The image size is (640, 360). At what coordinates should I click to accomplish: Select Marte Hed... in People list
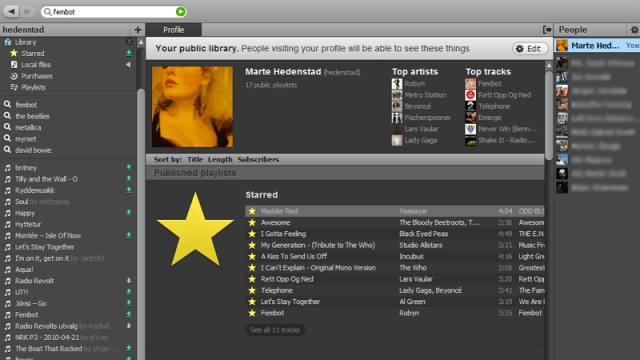[597, 46]
